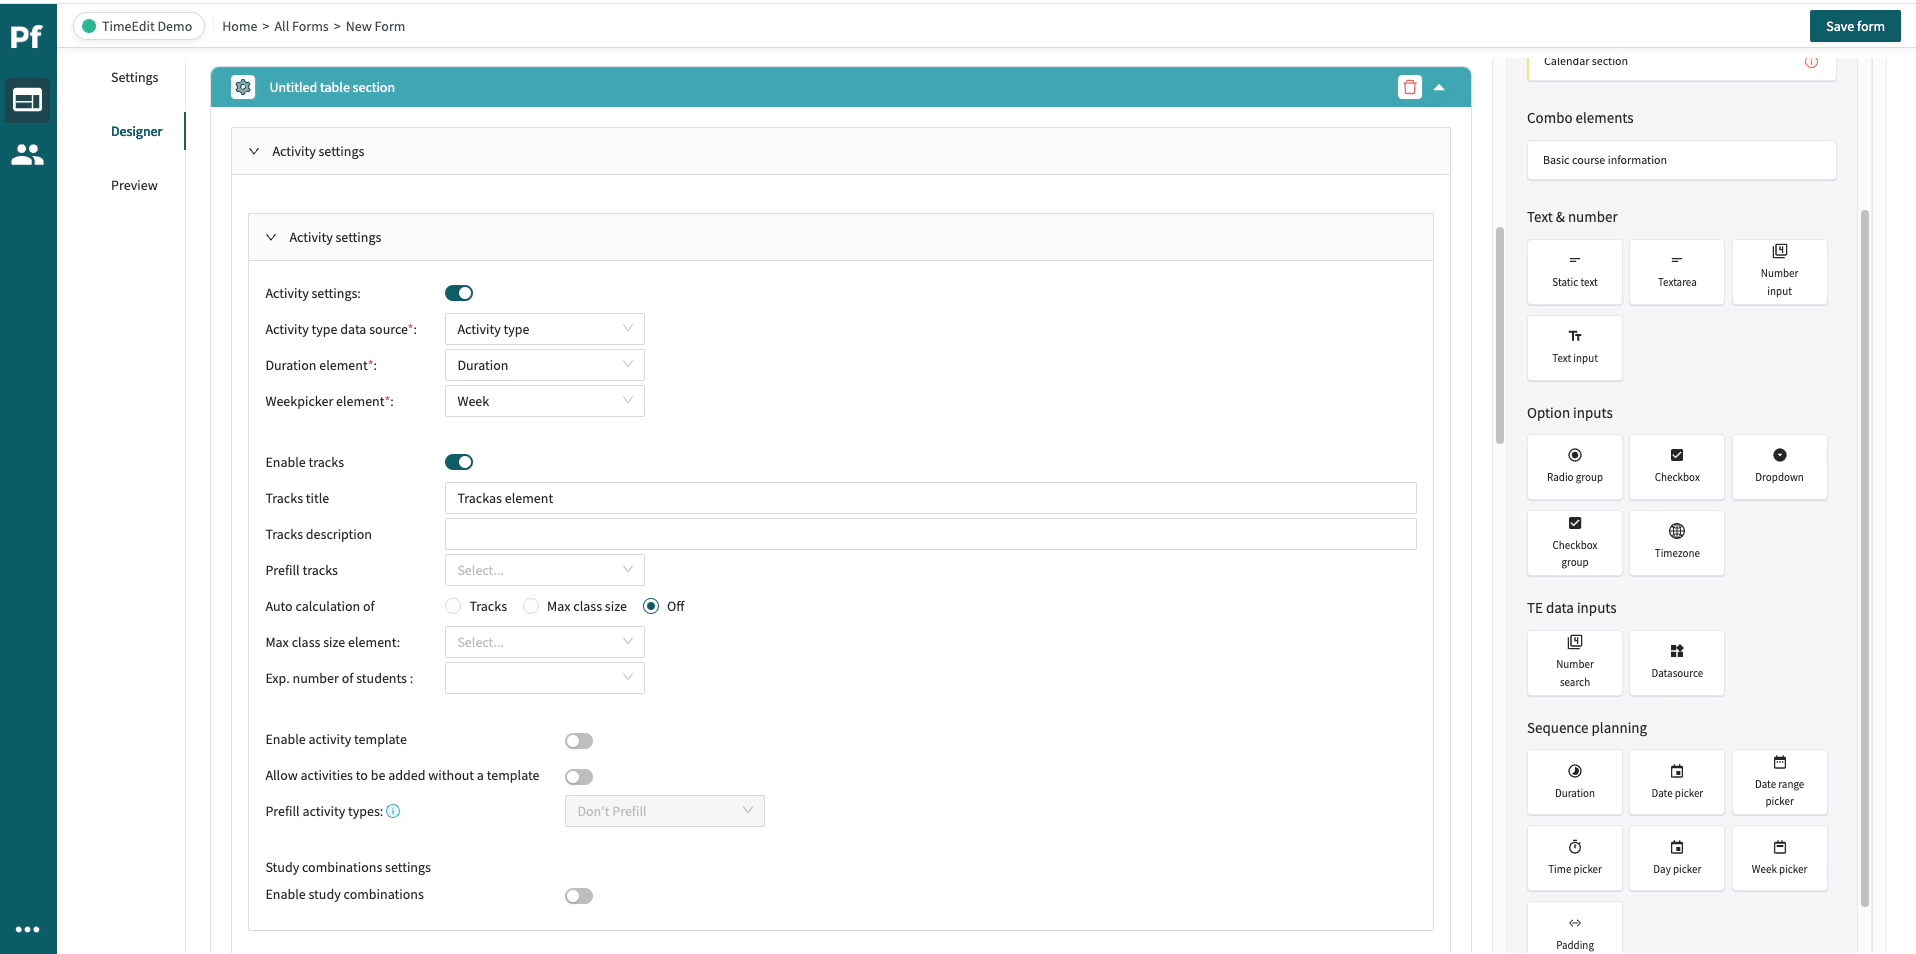Toggle the Activity settings switch
This screenshot has width=1916, height=954.
point(459,293)
